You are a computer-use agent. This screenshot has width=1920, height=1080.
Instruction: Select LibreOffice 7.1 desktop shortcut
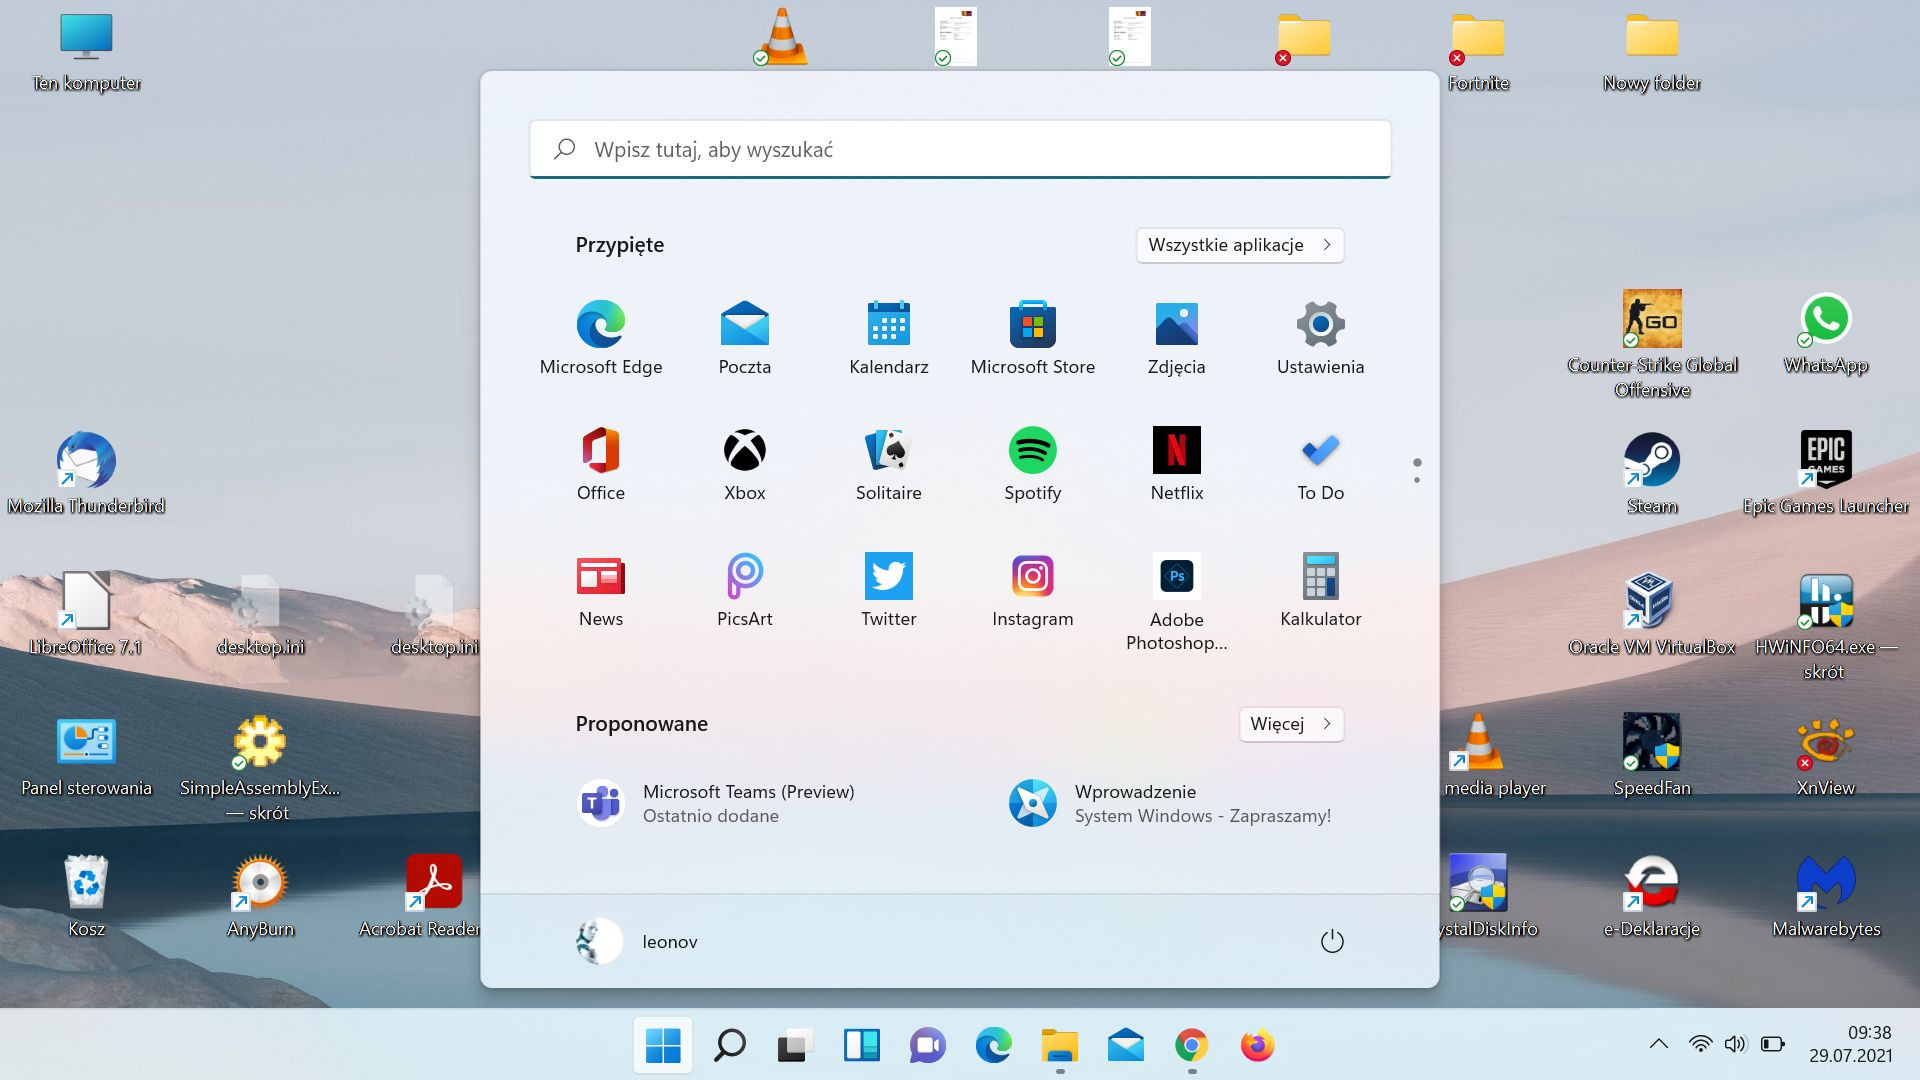pyautogui.click(x=86, y=614)
